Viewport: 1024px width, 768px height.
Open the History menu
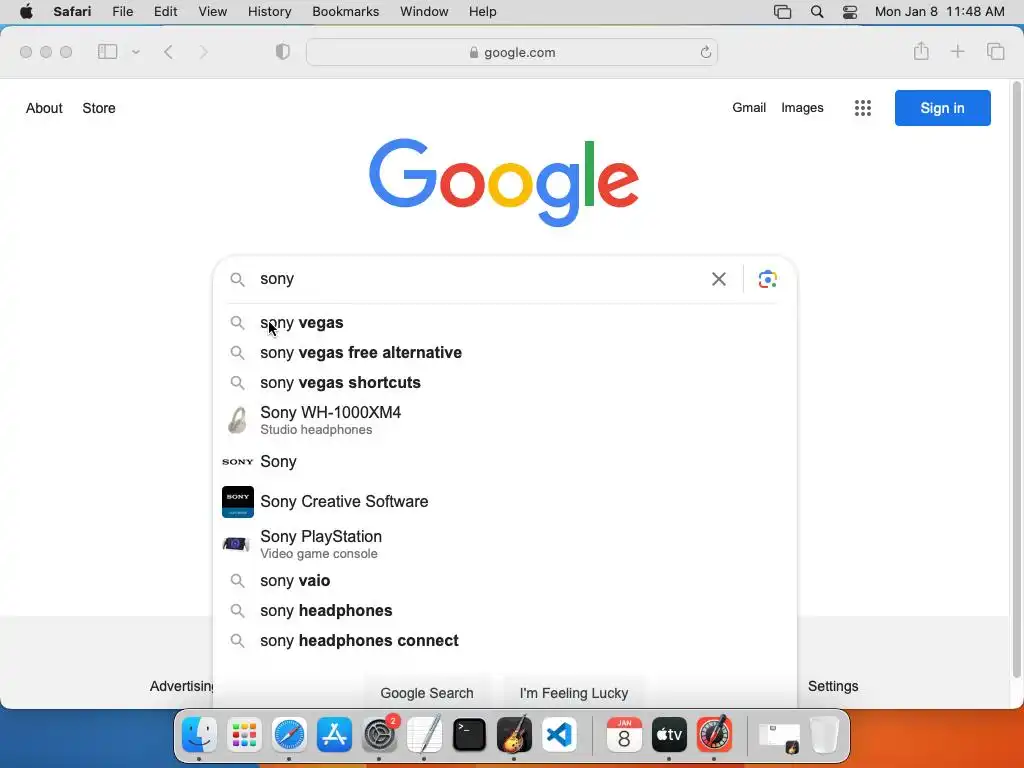coord(269,12)
